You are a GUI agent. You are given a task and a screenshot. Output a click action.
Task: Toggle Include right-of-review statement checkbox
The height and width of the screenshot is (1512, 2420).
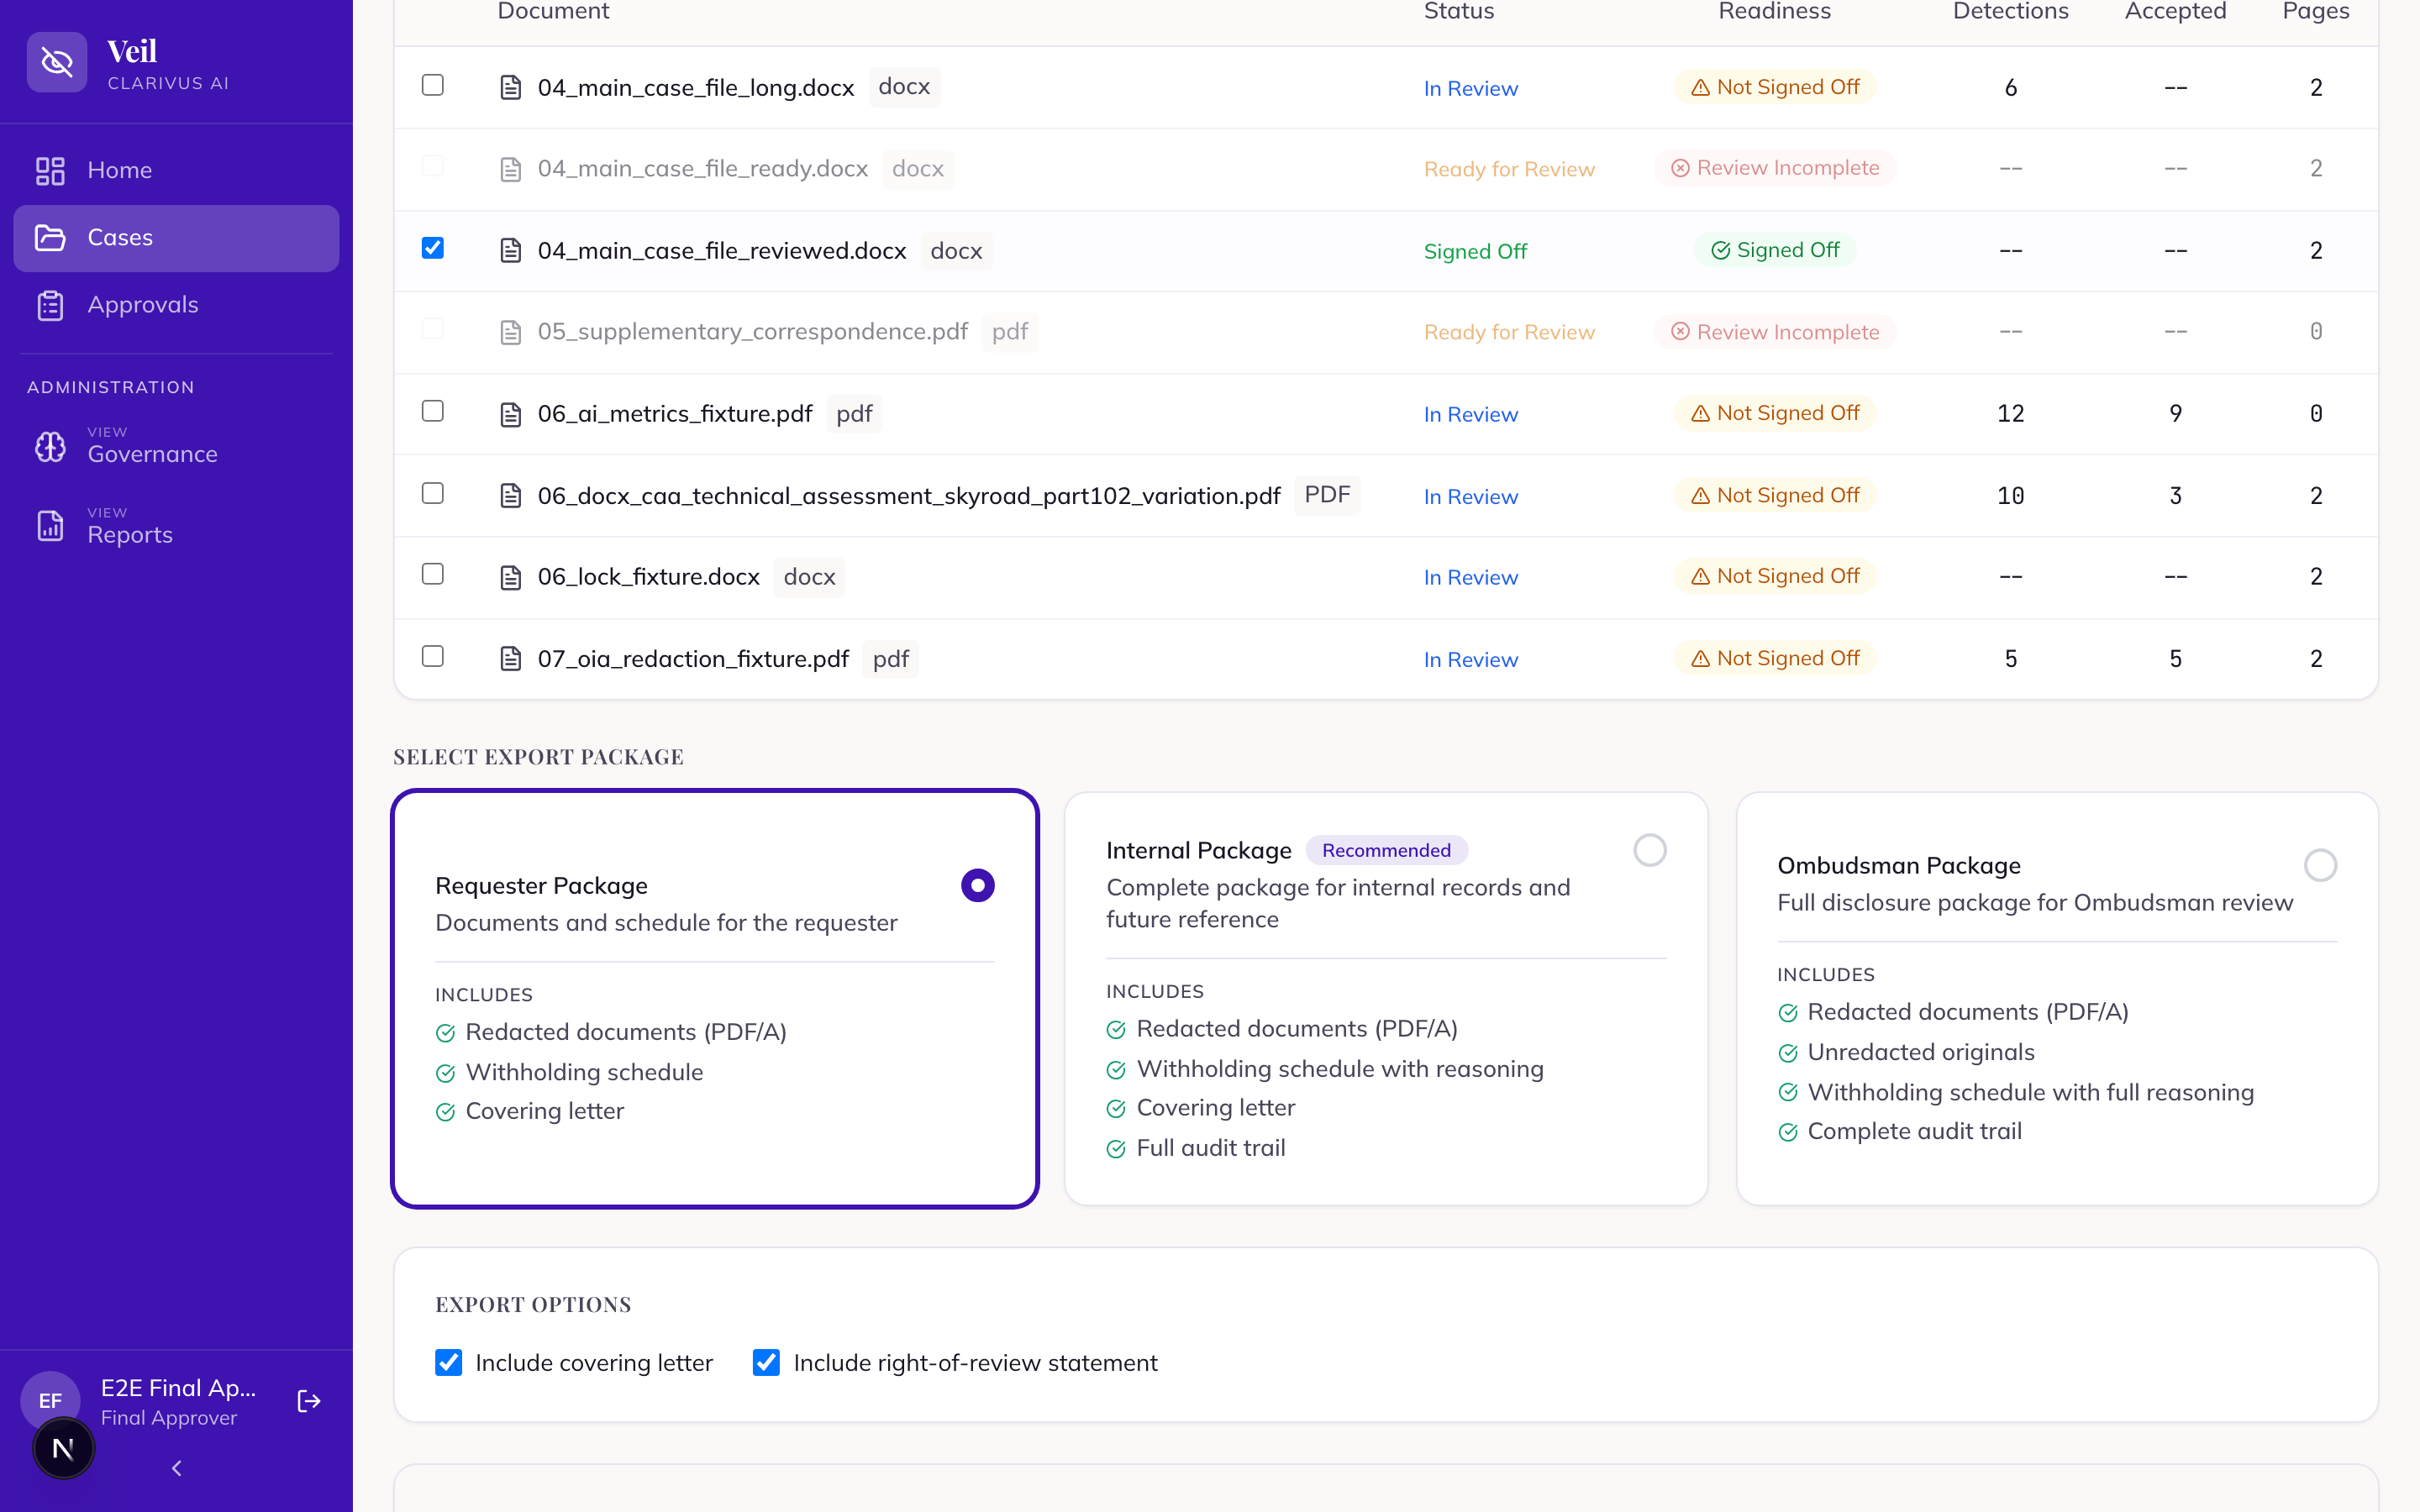pos(766,1362)
